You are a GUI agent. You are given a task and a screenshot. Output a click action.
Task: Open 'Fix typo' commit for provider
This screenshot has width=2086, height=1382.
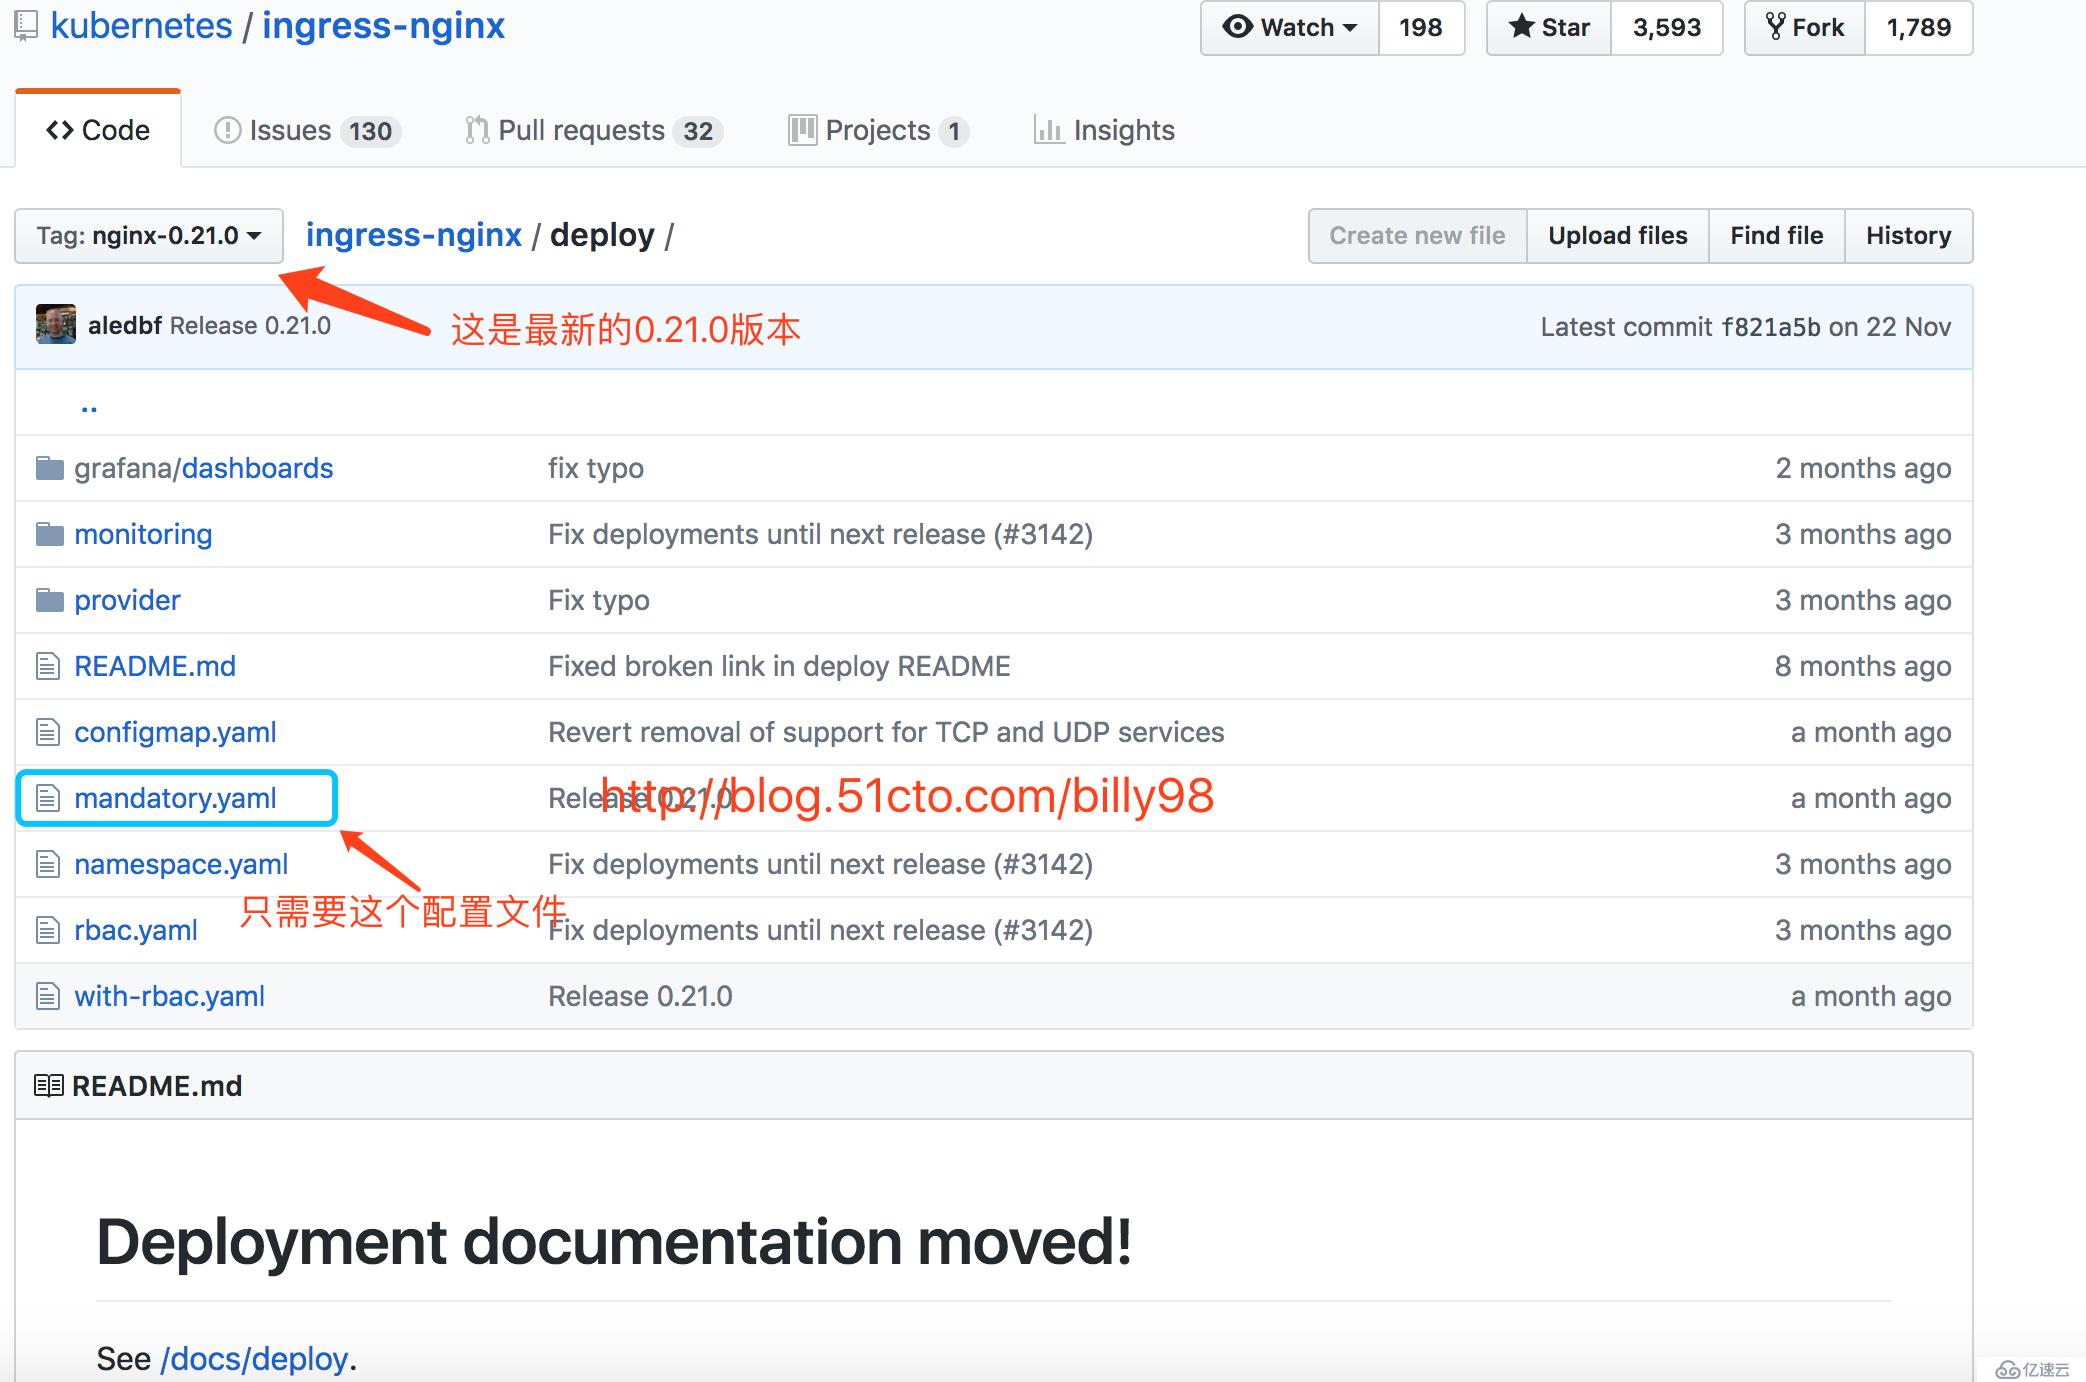[599, 600]
